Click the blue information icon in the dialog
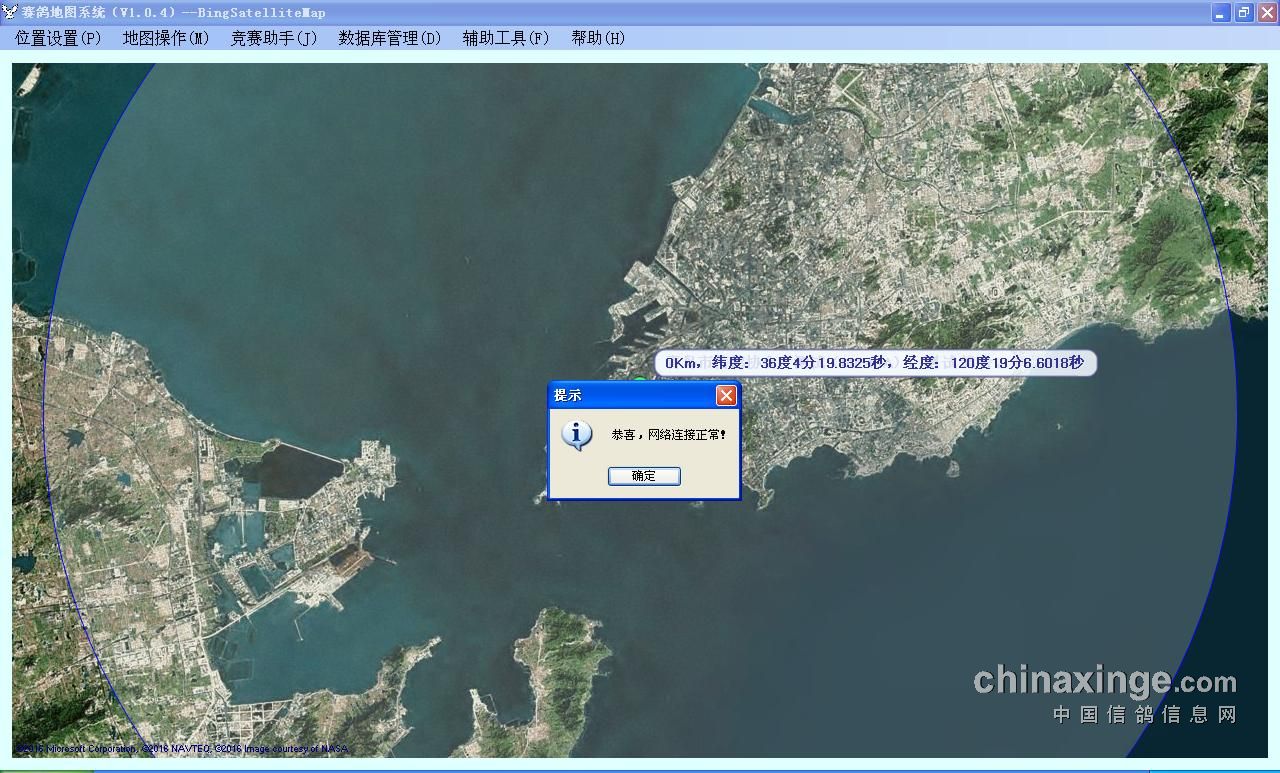This screenshot has width=1280, height=773. pos(577,436)
